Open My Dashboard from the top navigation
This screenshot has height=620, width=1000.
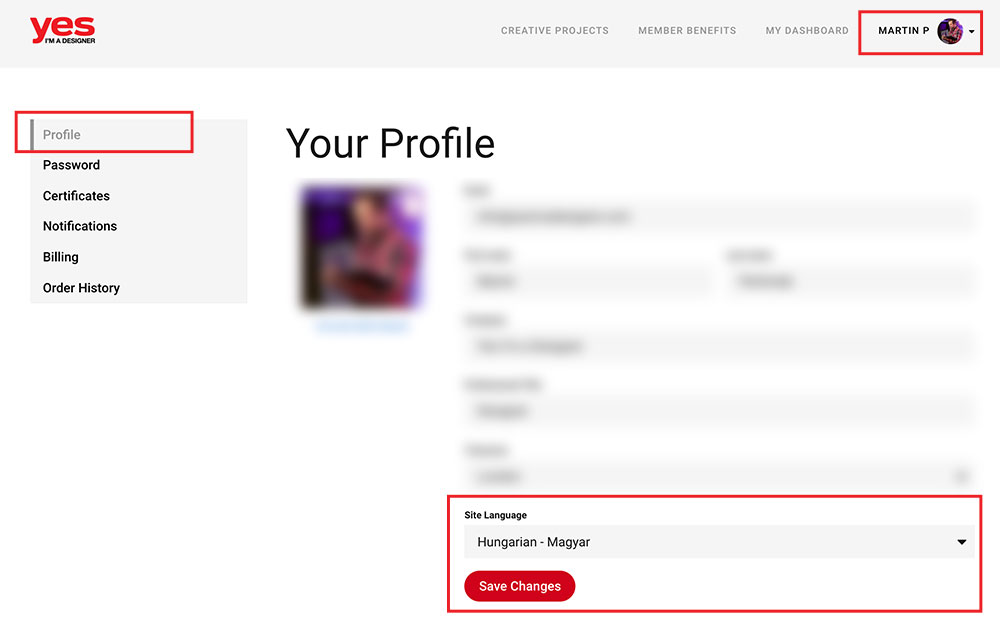(806, 31)
